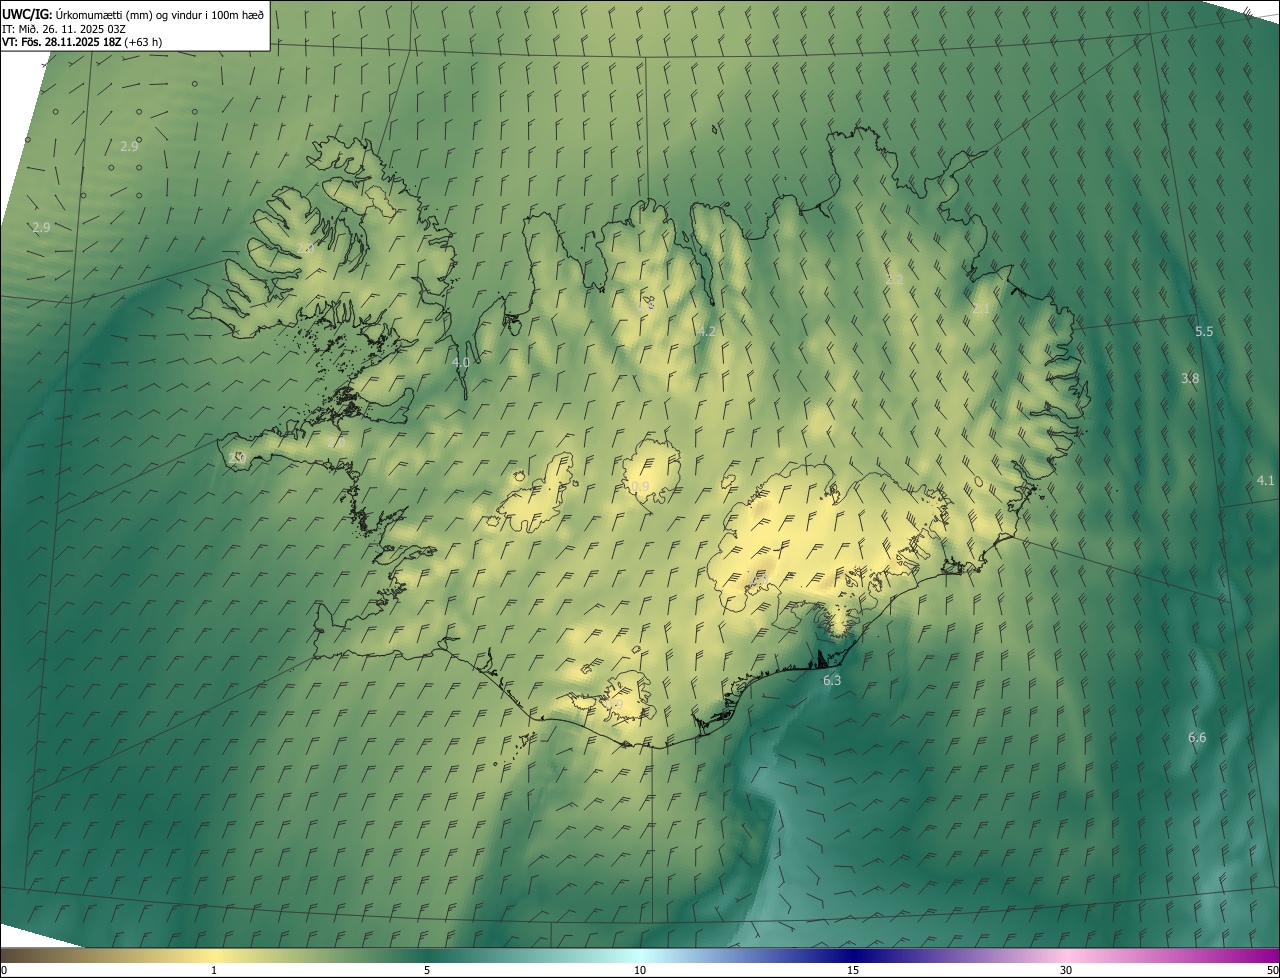Click the '30' tick on the color scale

(1066, 970)
